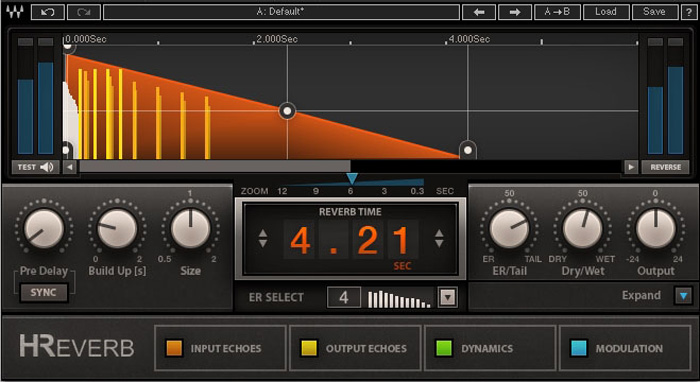Viewport: 700px width, 382px height.
Task: Click the Waves logo icon
Action: [15, 12]
